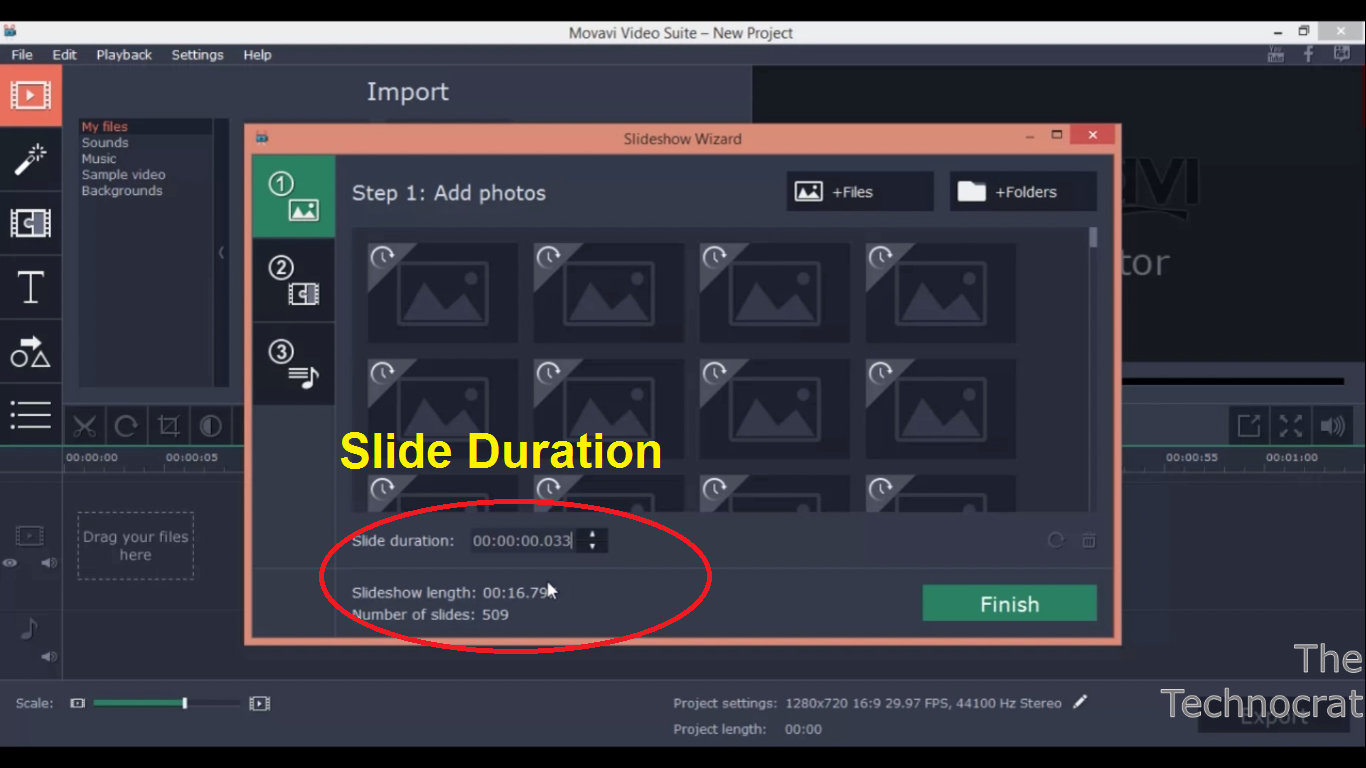1366x768 pixels.
Task: Click the rotate clip icon in the timeline toolbar
Action: (x=126, y=425)
